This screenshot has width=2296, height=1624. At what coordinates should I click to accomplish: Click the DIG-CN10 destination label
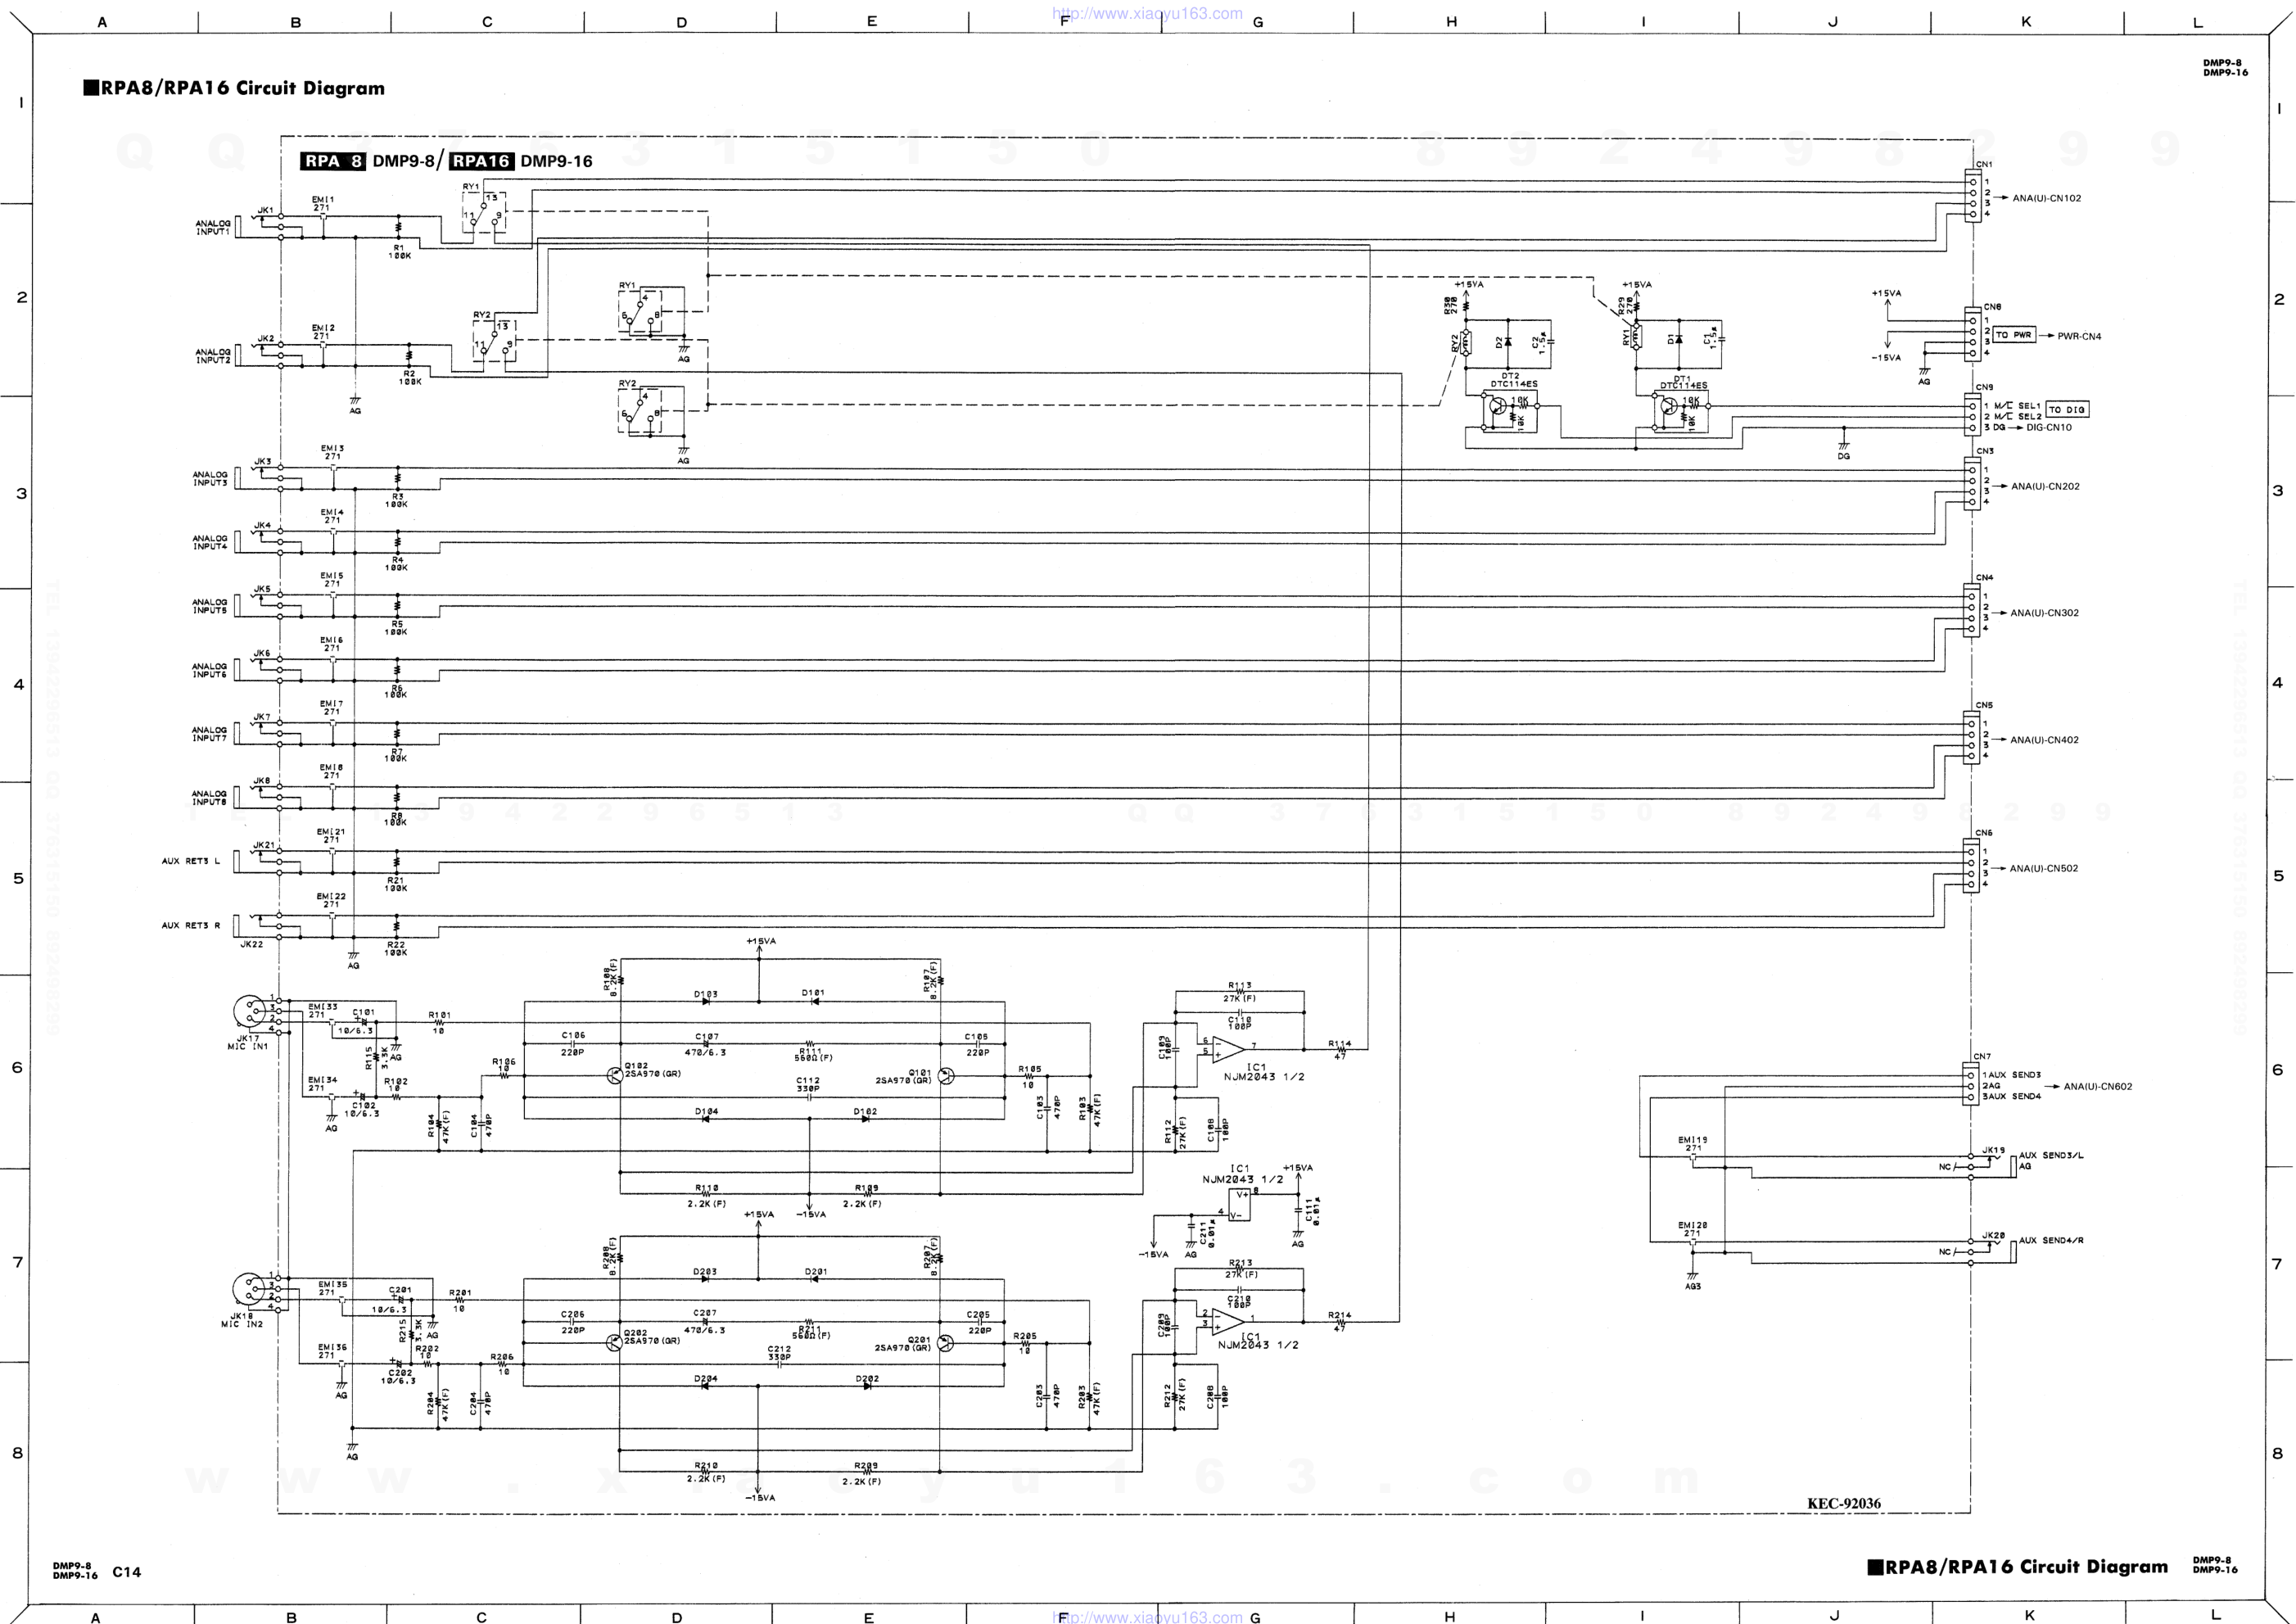(2049, 427)
